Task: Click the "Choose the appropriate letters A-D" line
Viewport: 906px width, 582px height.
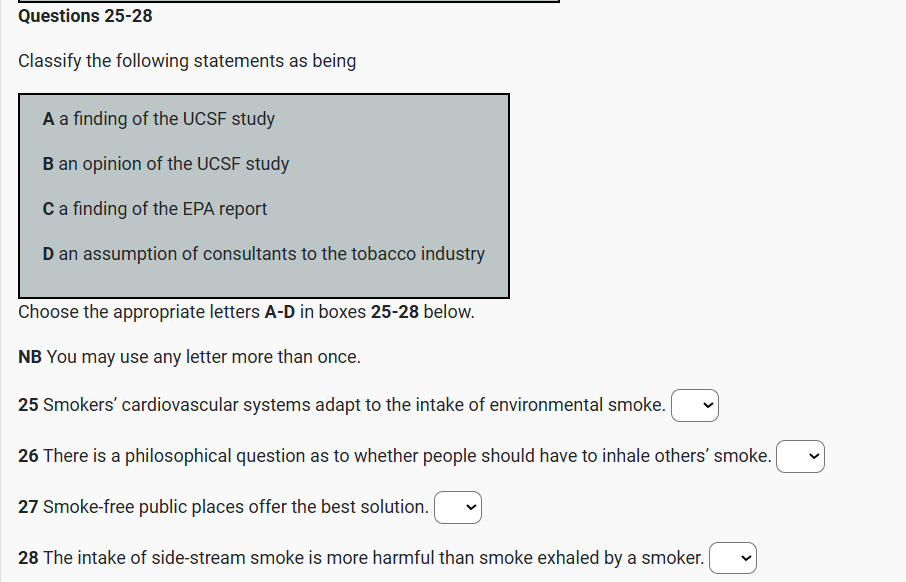Action: 246,311
